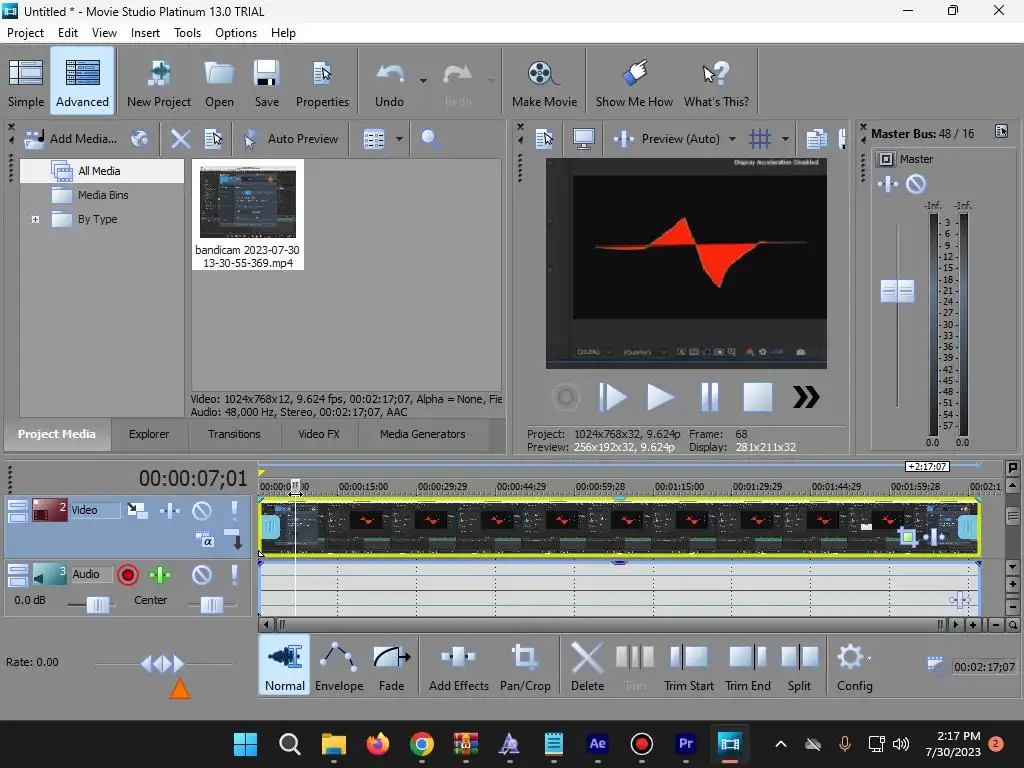Expand the By Type tree node
The width and height of the screenshot is (1024, 768).
(35, 219)
